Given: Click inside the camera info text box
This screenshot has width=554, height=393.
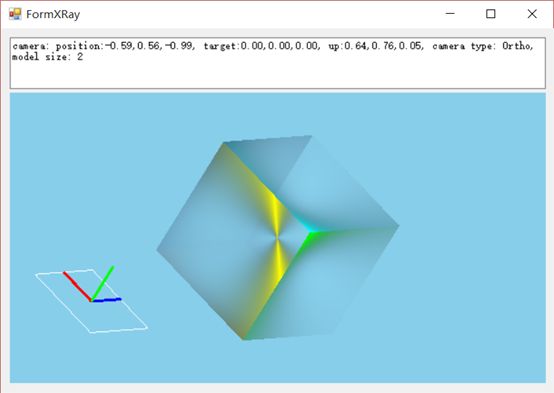Looking at the screenshot, I should pos(278,63).
